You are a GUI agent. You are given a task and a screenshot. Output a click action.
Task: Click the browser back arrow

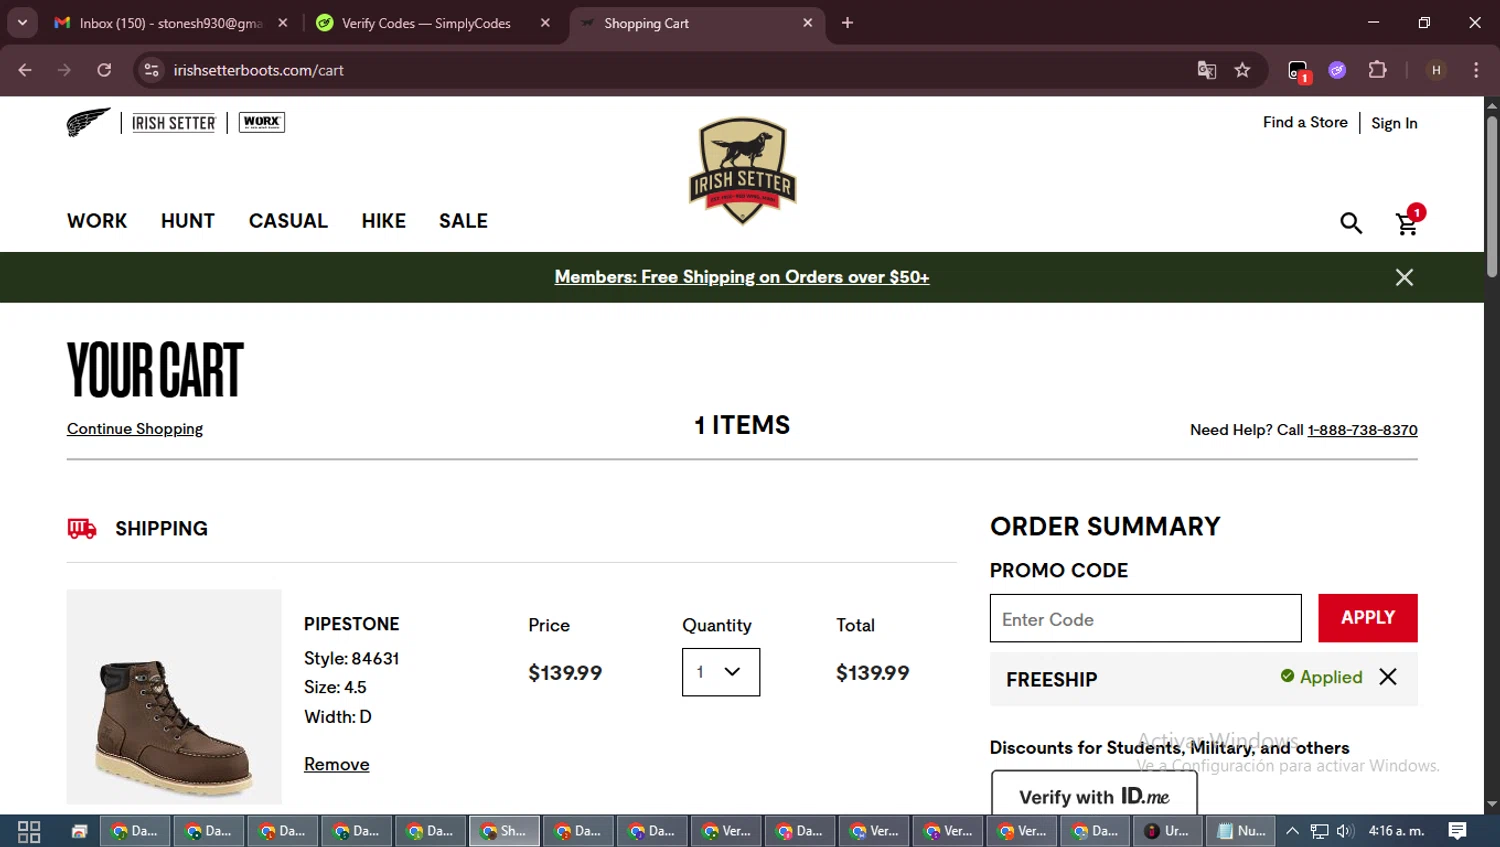[x=25, y=70]
